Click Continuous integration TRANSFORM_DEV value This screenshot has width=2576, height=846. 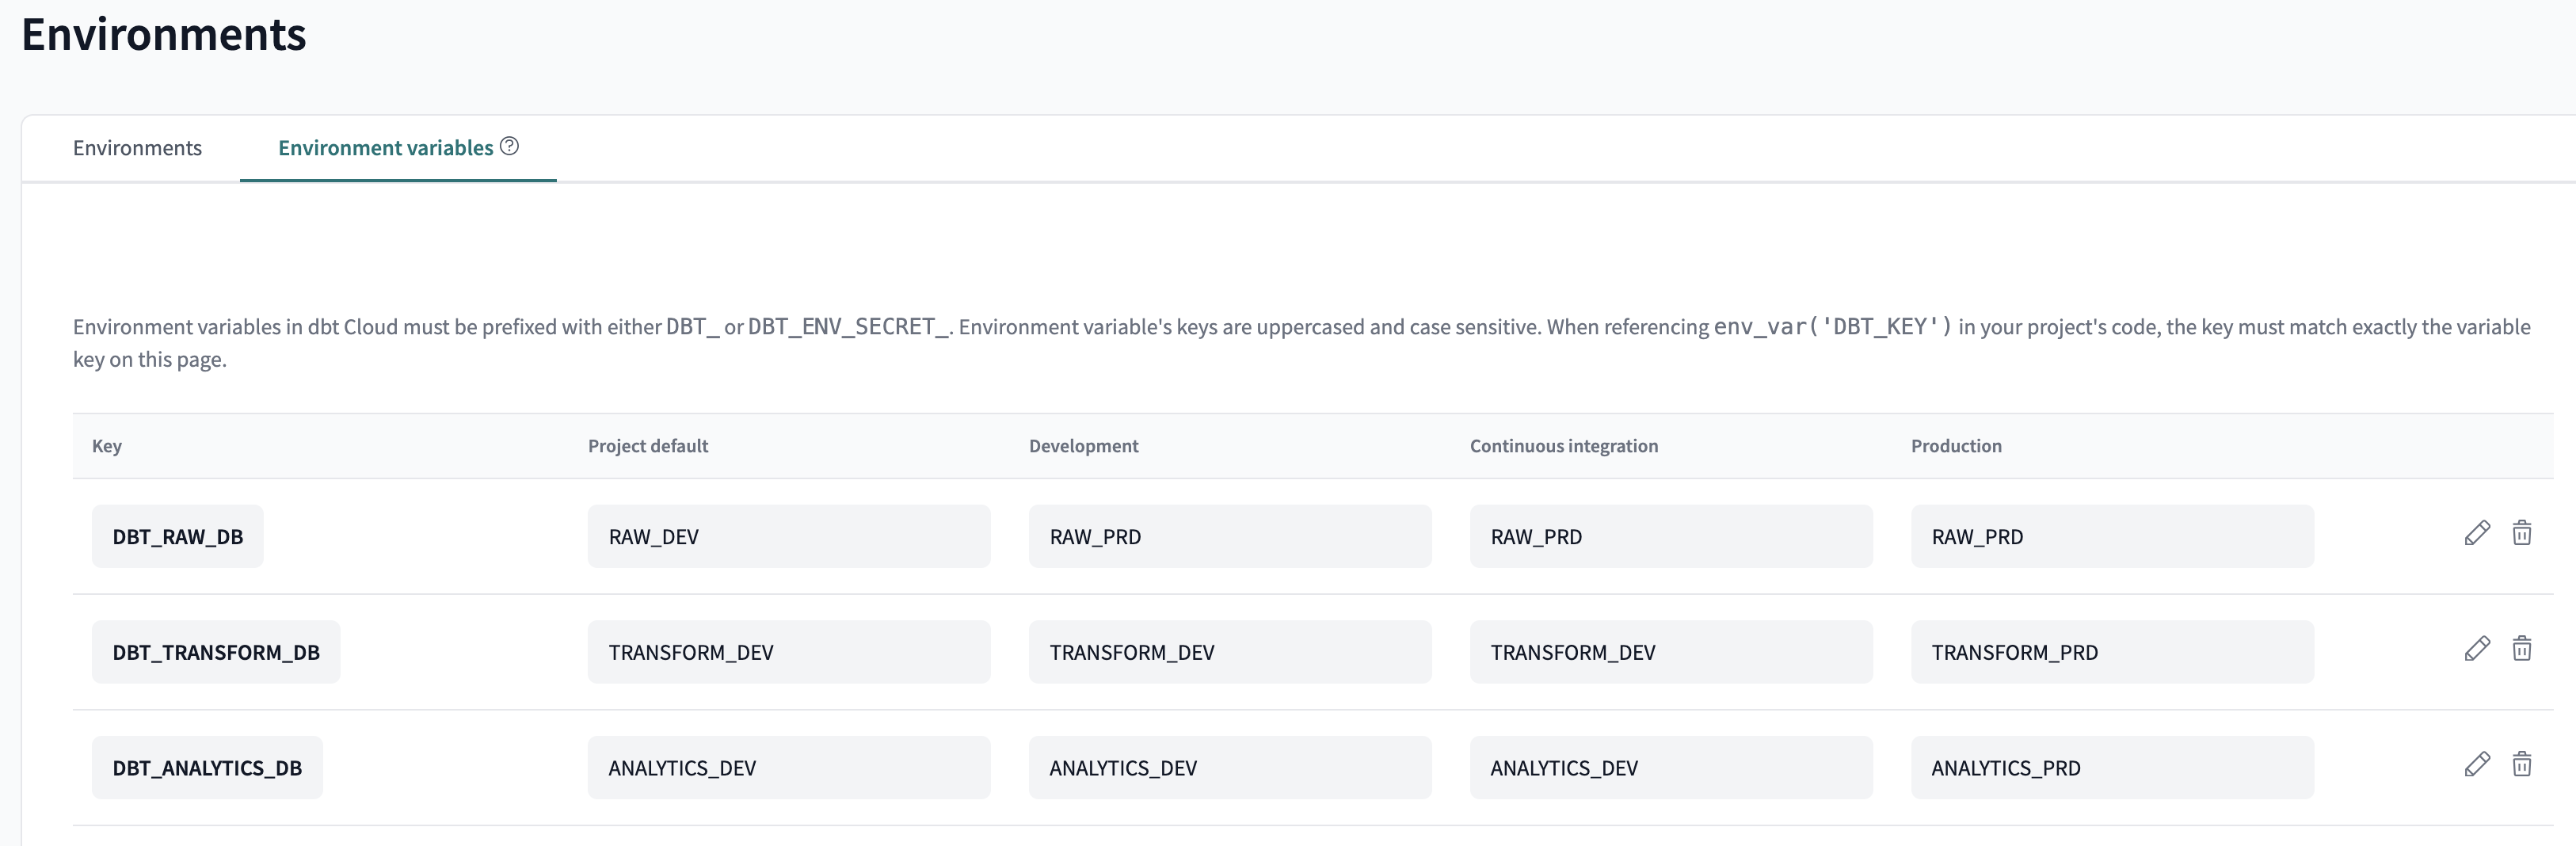1671,652
